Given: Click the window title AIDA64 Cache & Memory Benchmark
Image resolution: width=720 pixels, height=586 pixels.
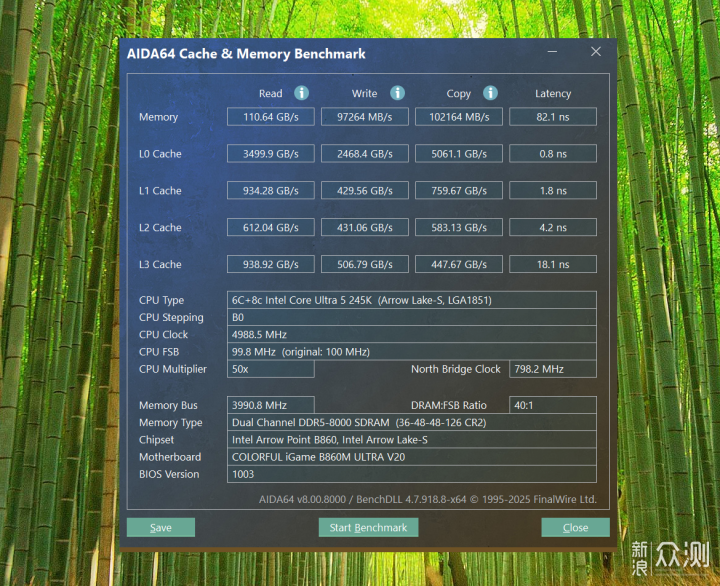Looking at the screenshot, I should tap(246, 54).
